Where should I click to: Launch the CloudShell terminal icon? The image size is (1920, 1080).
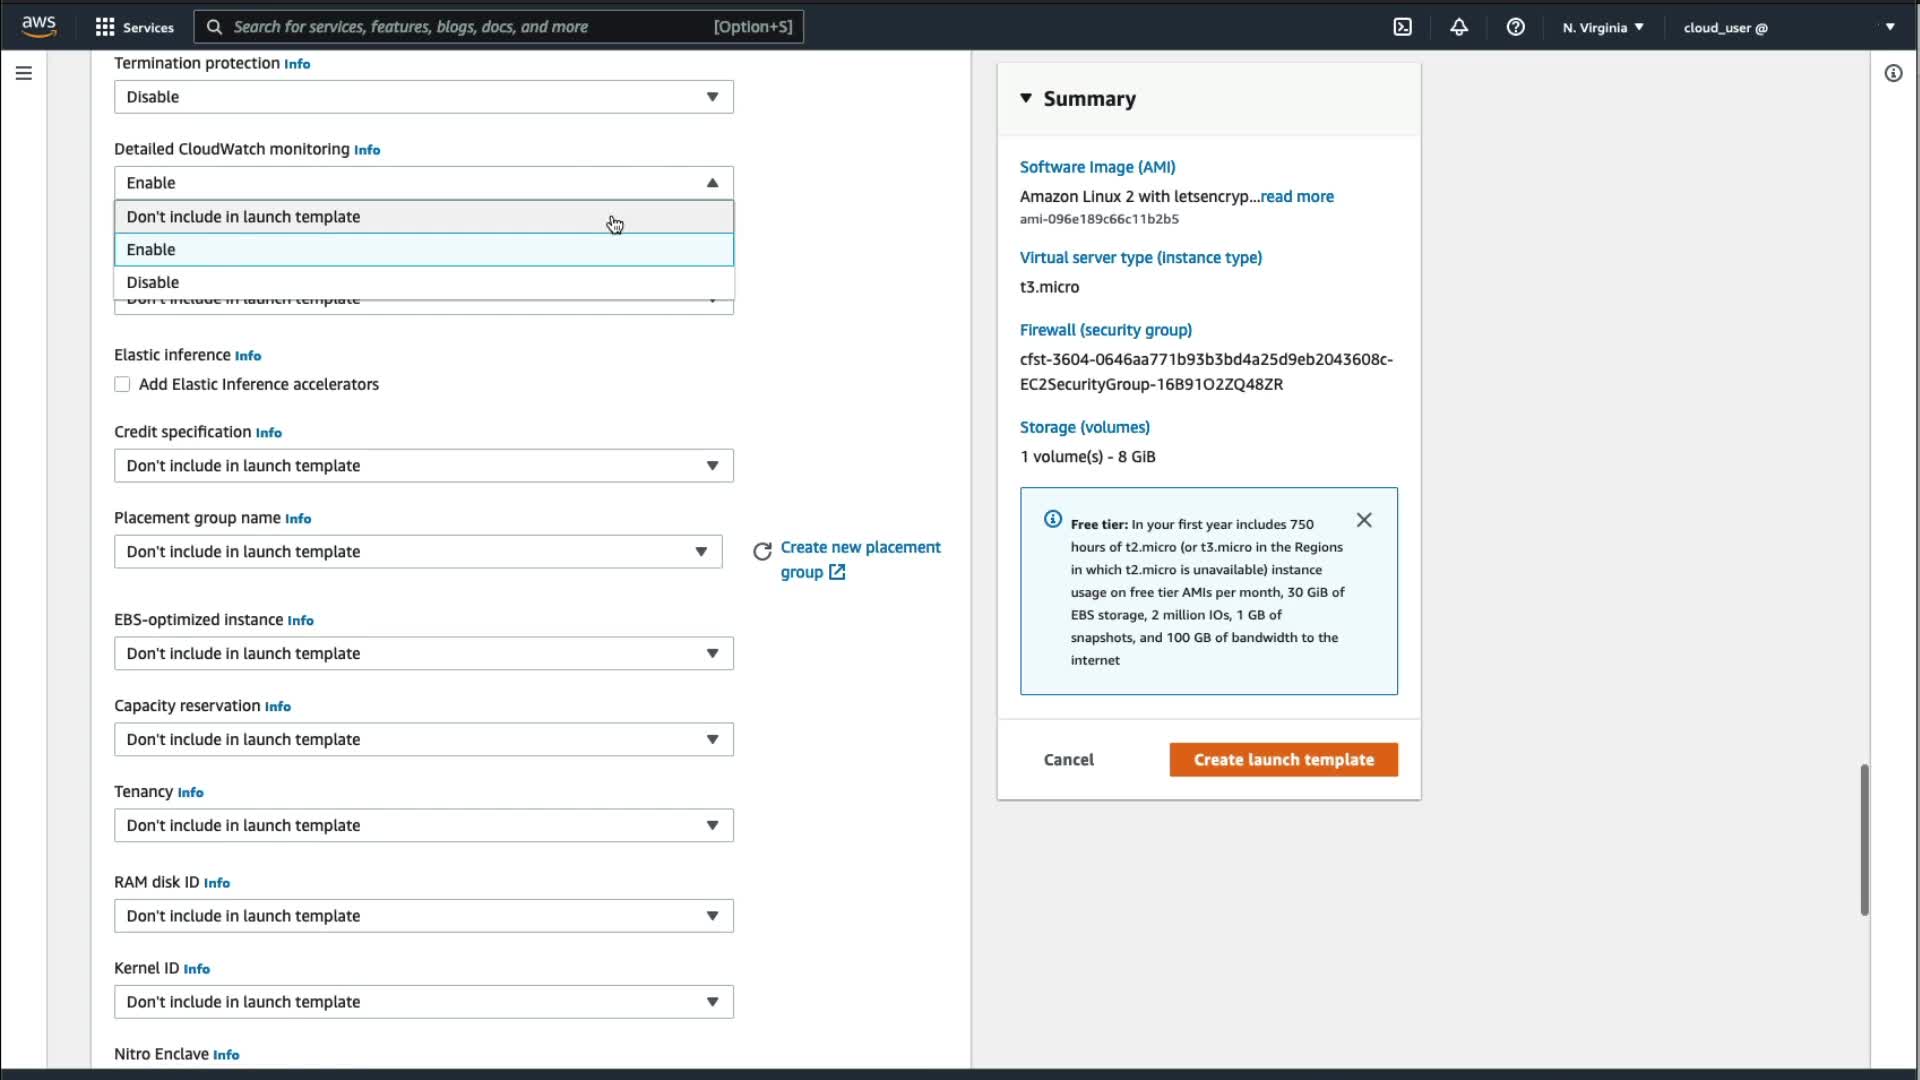pyautogui.click(x=1402, y=27)
